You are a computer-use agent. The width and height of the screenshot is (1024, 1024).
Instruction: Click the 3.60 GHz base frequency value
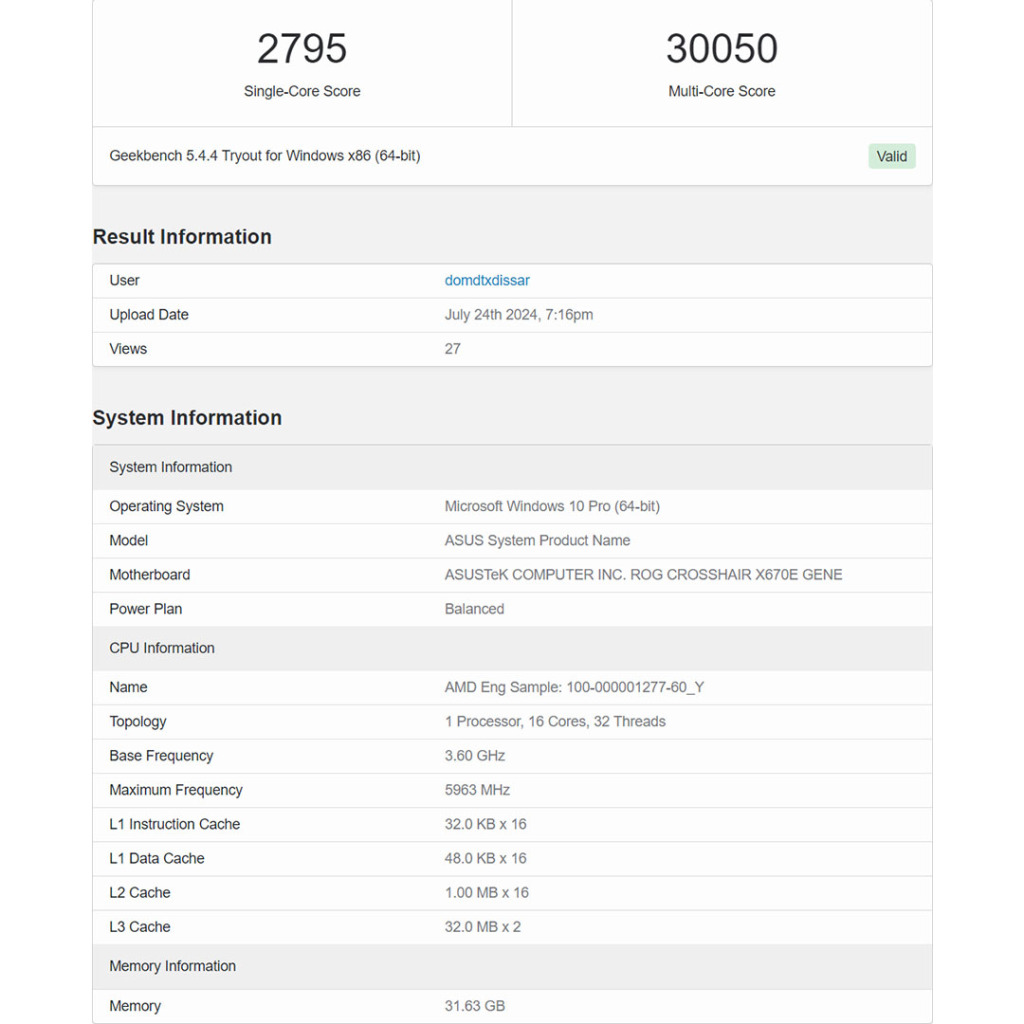click(475, 756)
